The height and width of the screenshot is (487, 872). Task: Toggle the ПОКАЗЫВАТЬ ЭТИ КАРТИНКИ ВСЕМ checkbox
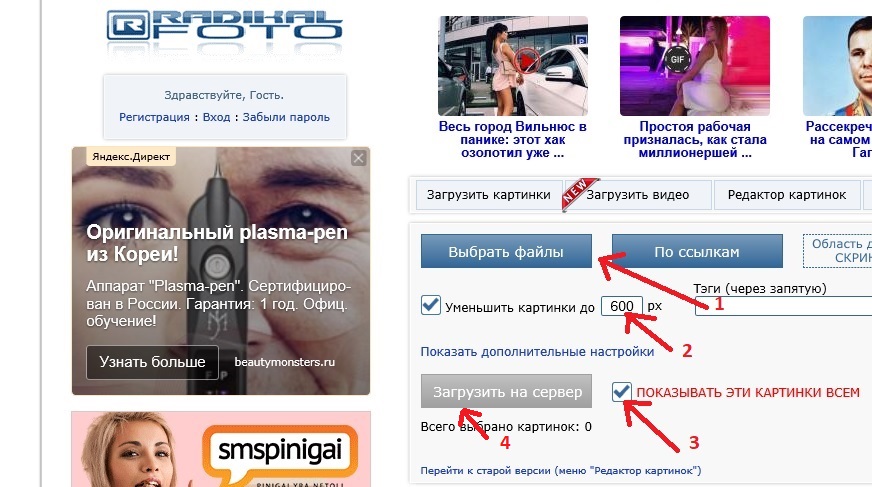click(x=621, y=391)
